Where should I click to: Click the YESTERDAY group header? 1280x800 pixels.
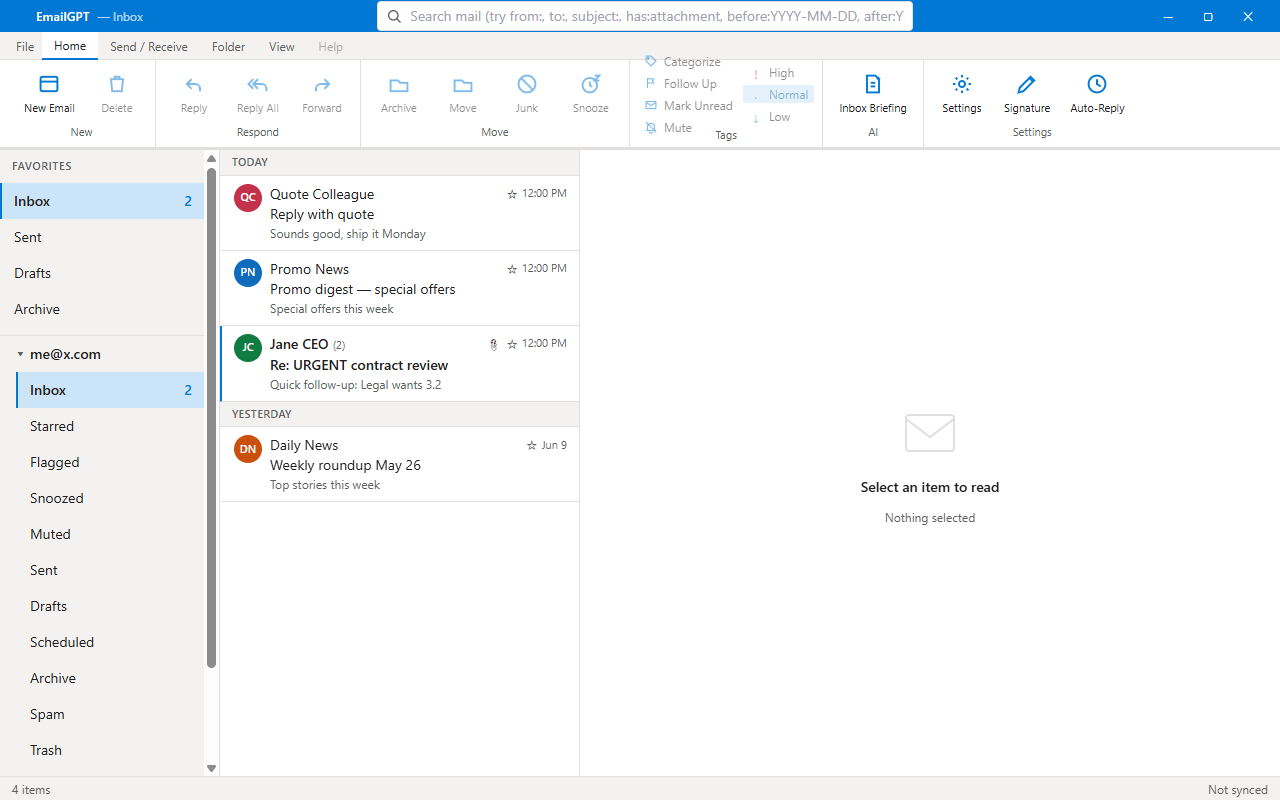tap(399, 414)
